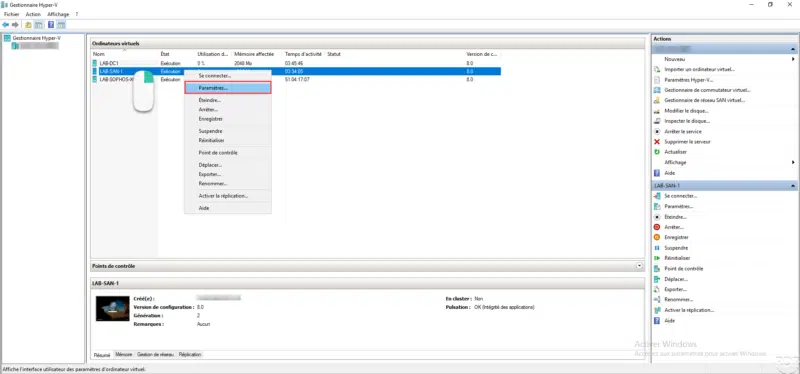Select the LAB-DC1 virtual machine row

(x=296, y=63)
